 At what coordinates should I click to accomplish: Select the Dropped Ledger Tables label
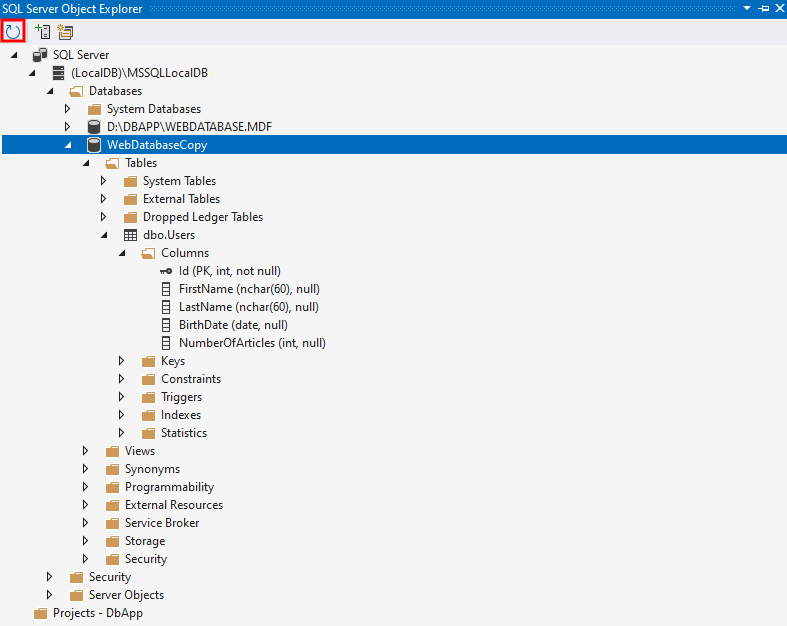[x=203, y=217]
